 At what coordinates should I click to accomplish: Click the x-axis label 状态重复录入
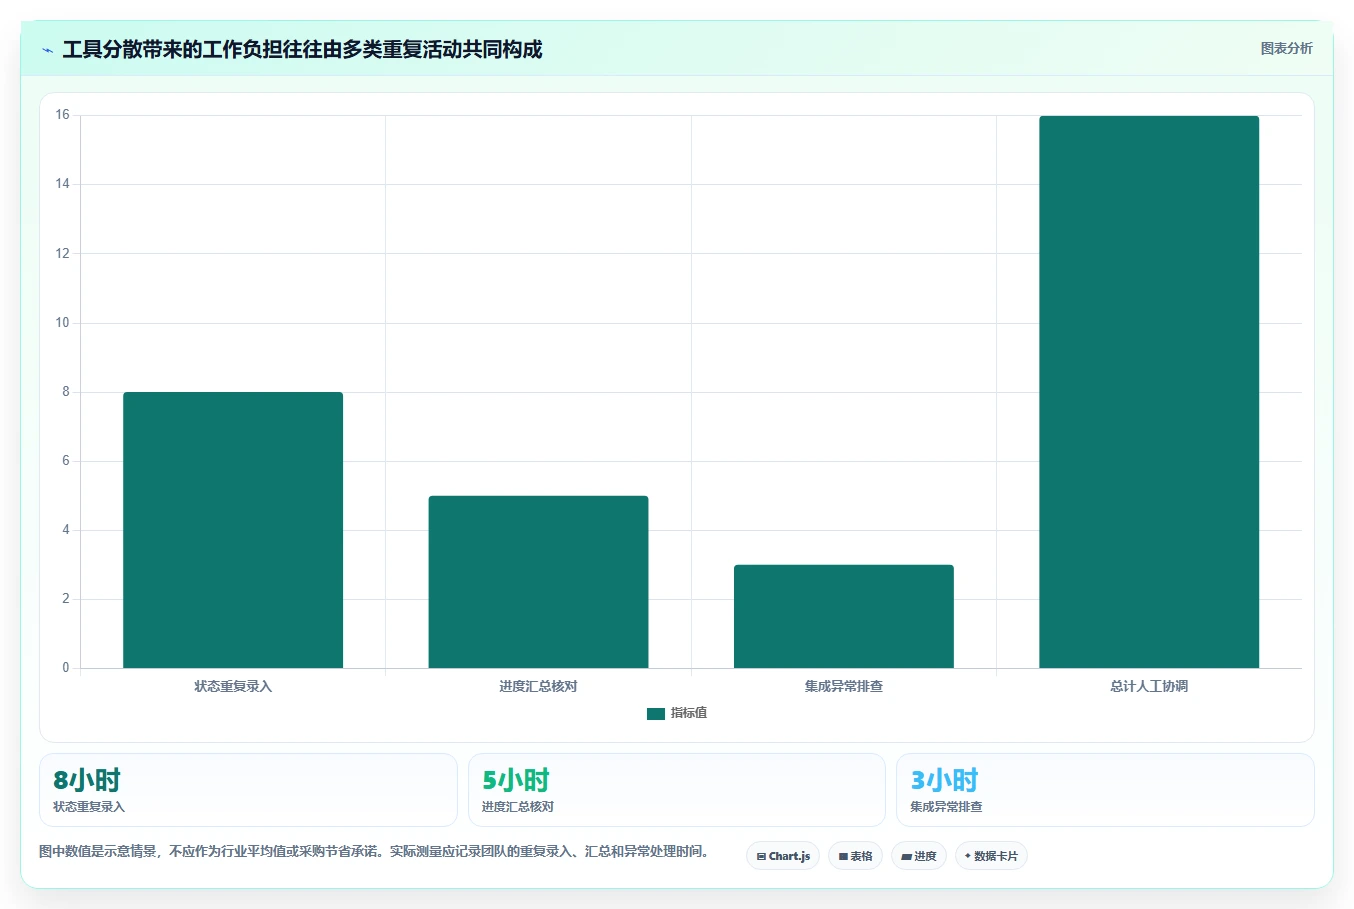233,686
